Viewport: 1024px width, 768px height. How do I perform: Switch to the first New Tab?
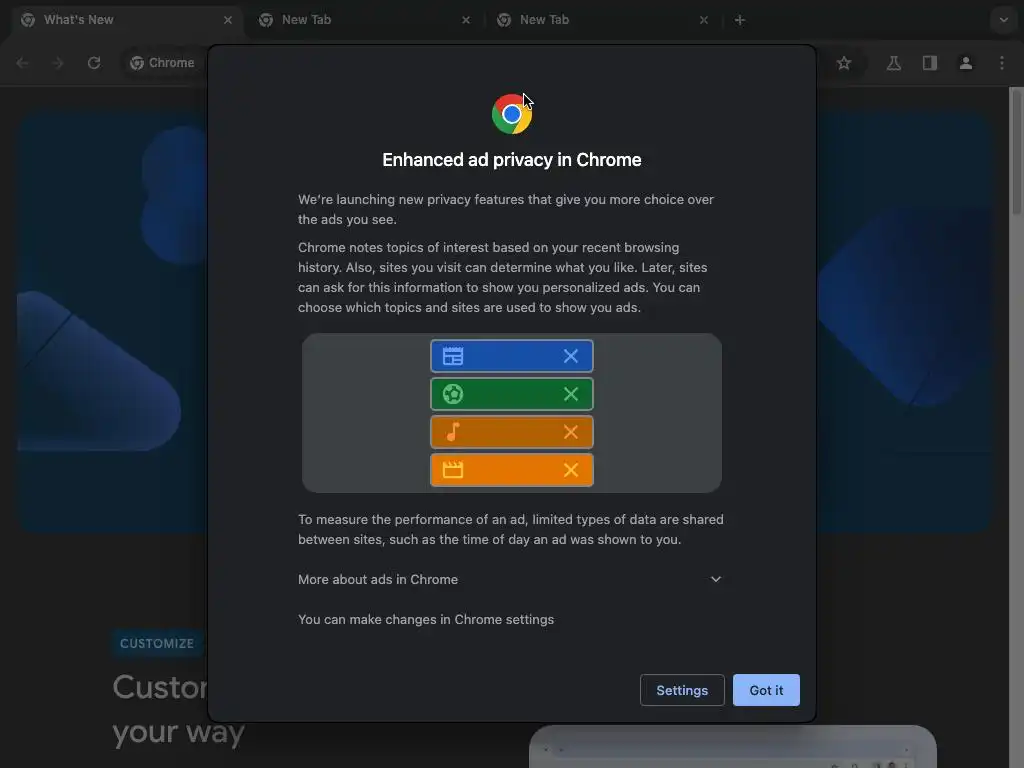(x=363, y=20)
